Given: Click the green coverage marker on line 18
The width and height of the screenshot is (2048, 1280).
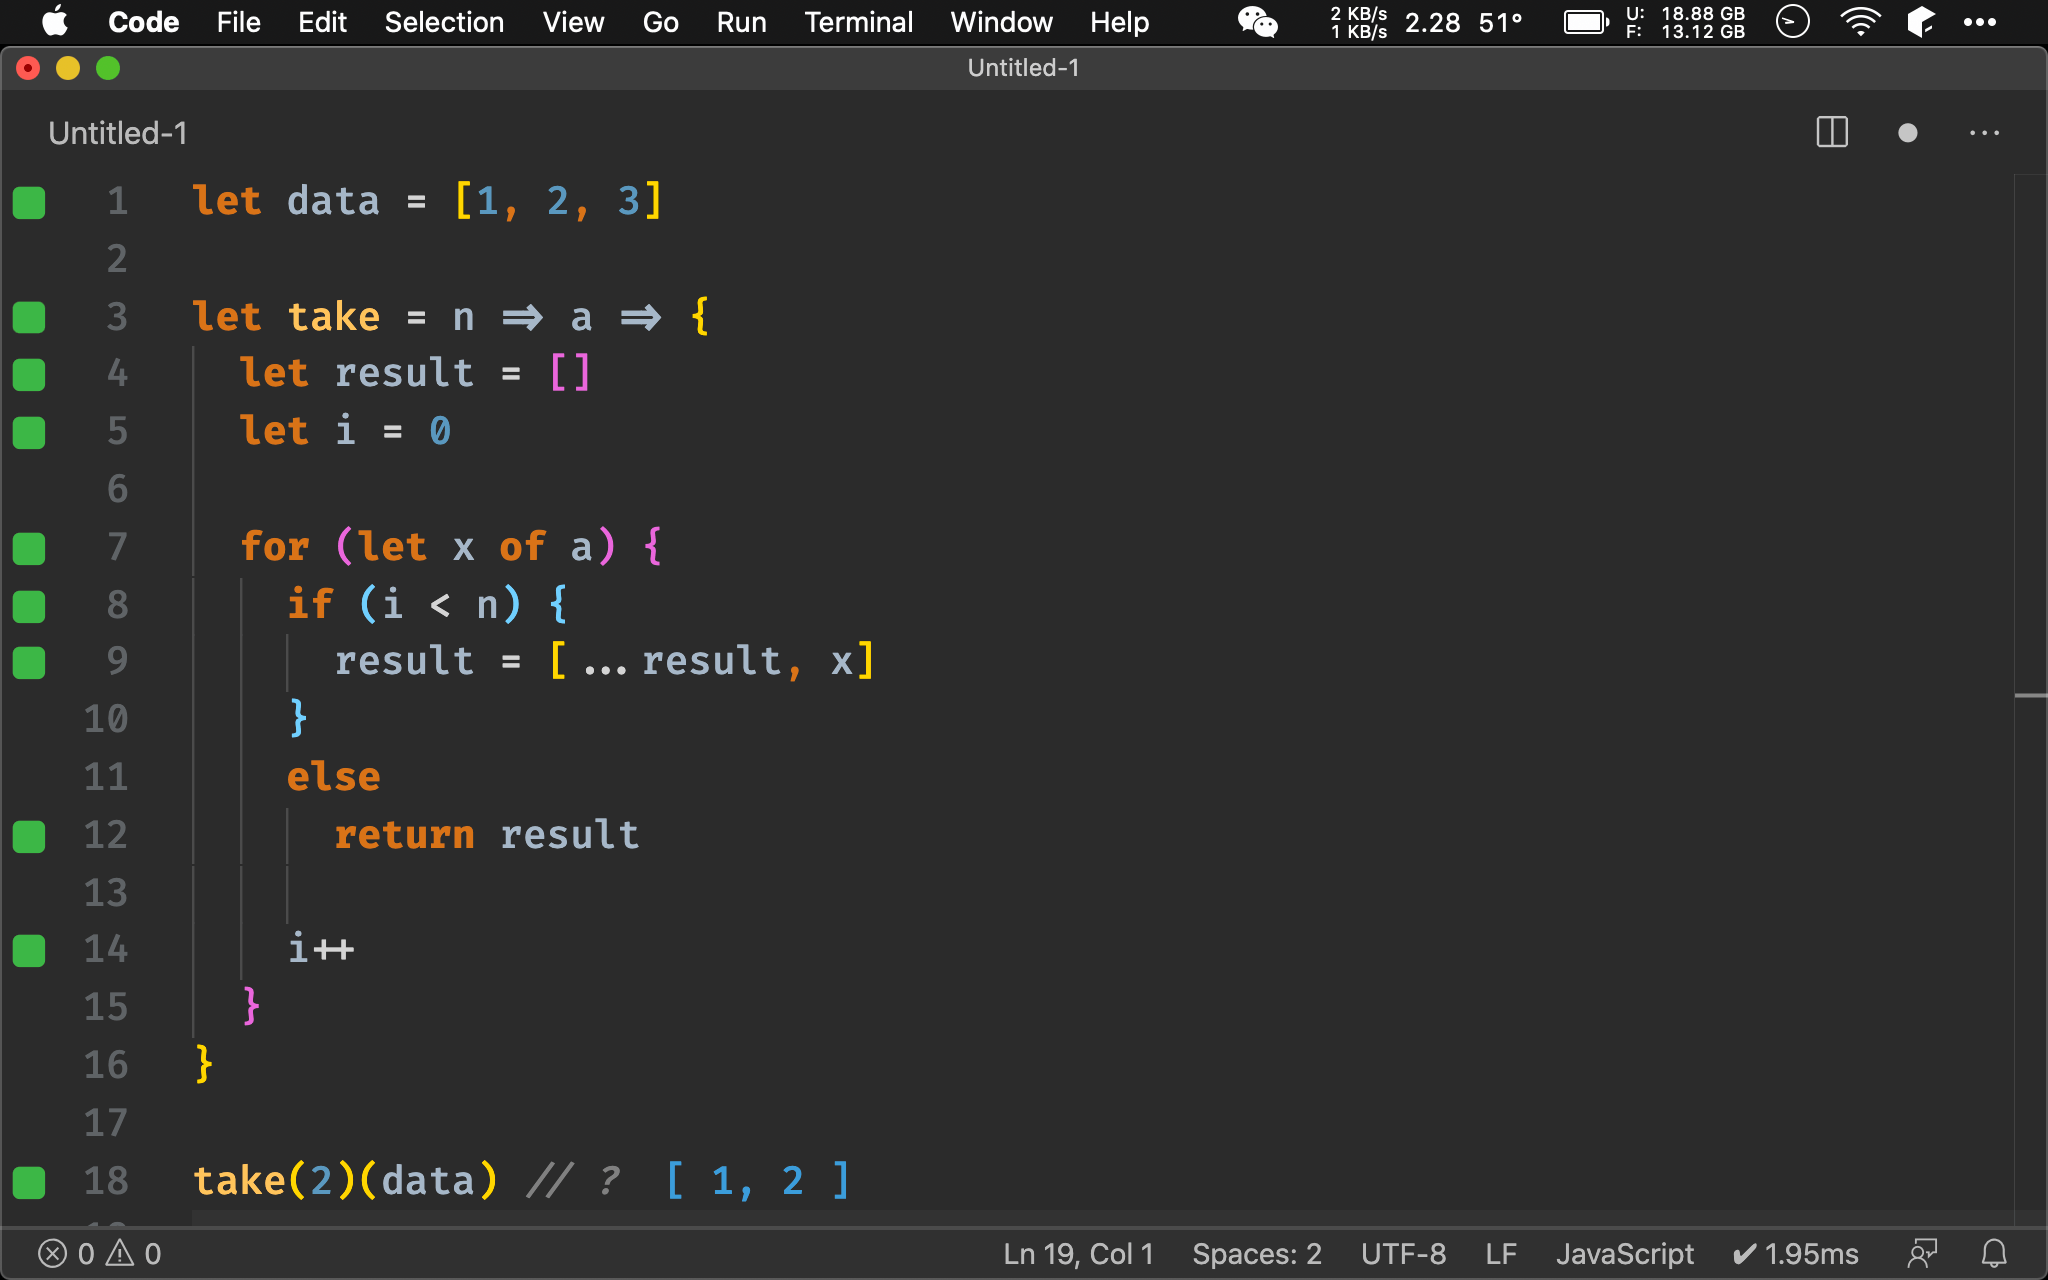Looking at the screenshot, I should click(x=29, y=1182).
